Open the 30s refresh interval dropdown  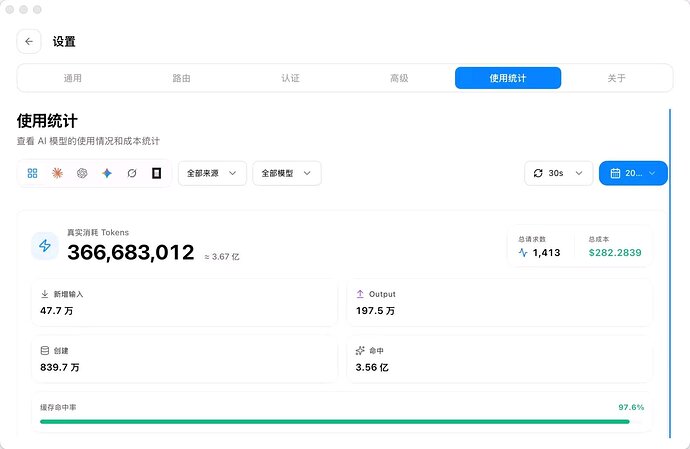point(558,173)
